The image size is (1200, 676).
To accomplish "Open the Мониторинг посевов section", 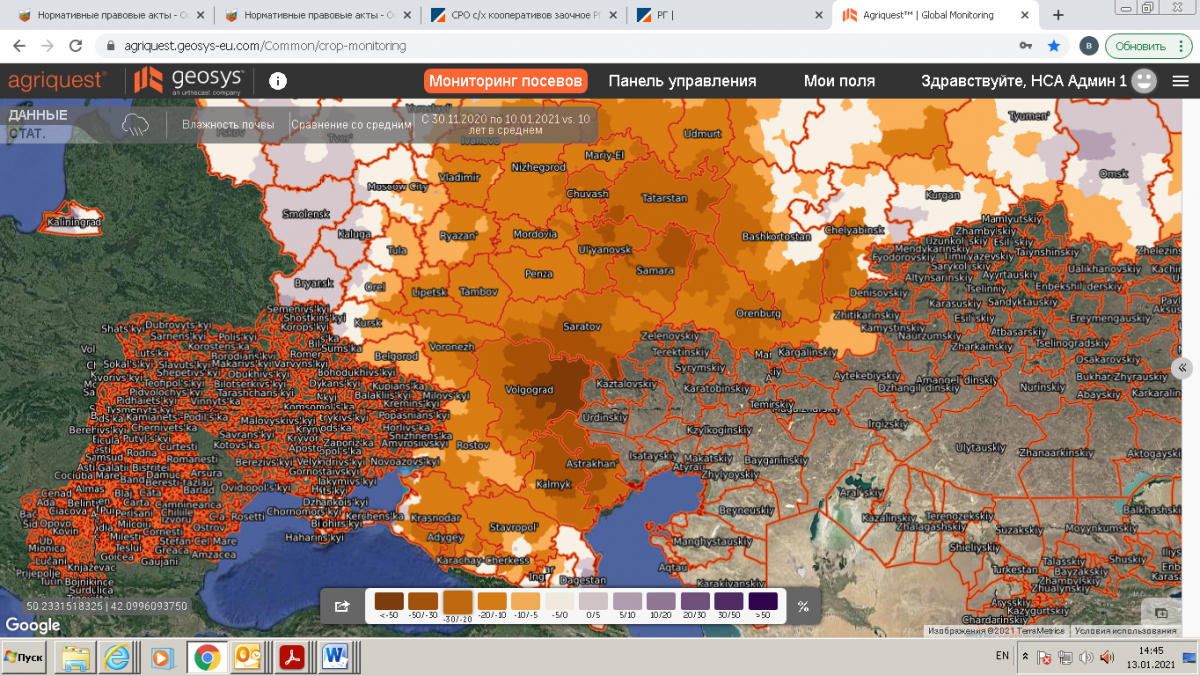I will (505, 81).
